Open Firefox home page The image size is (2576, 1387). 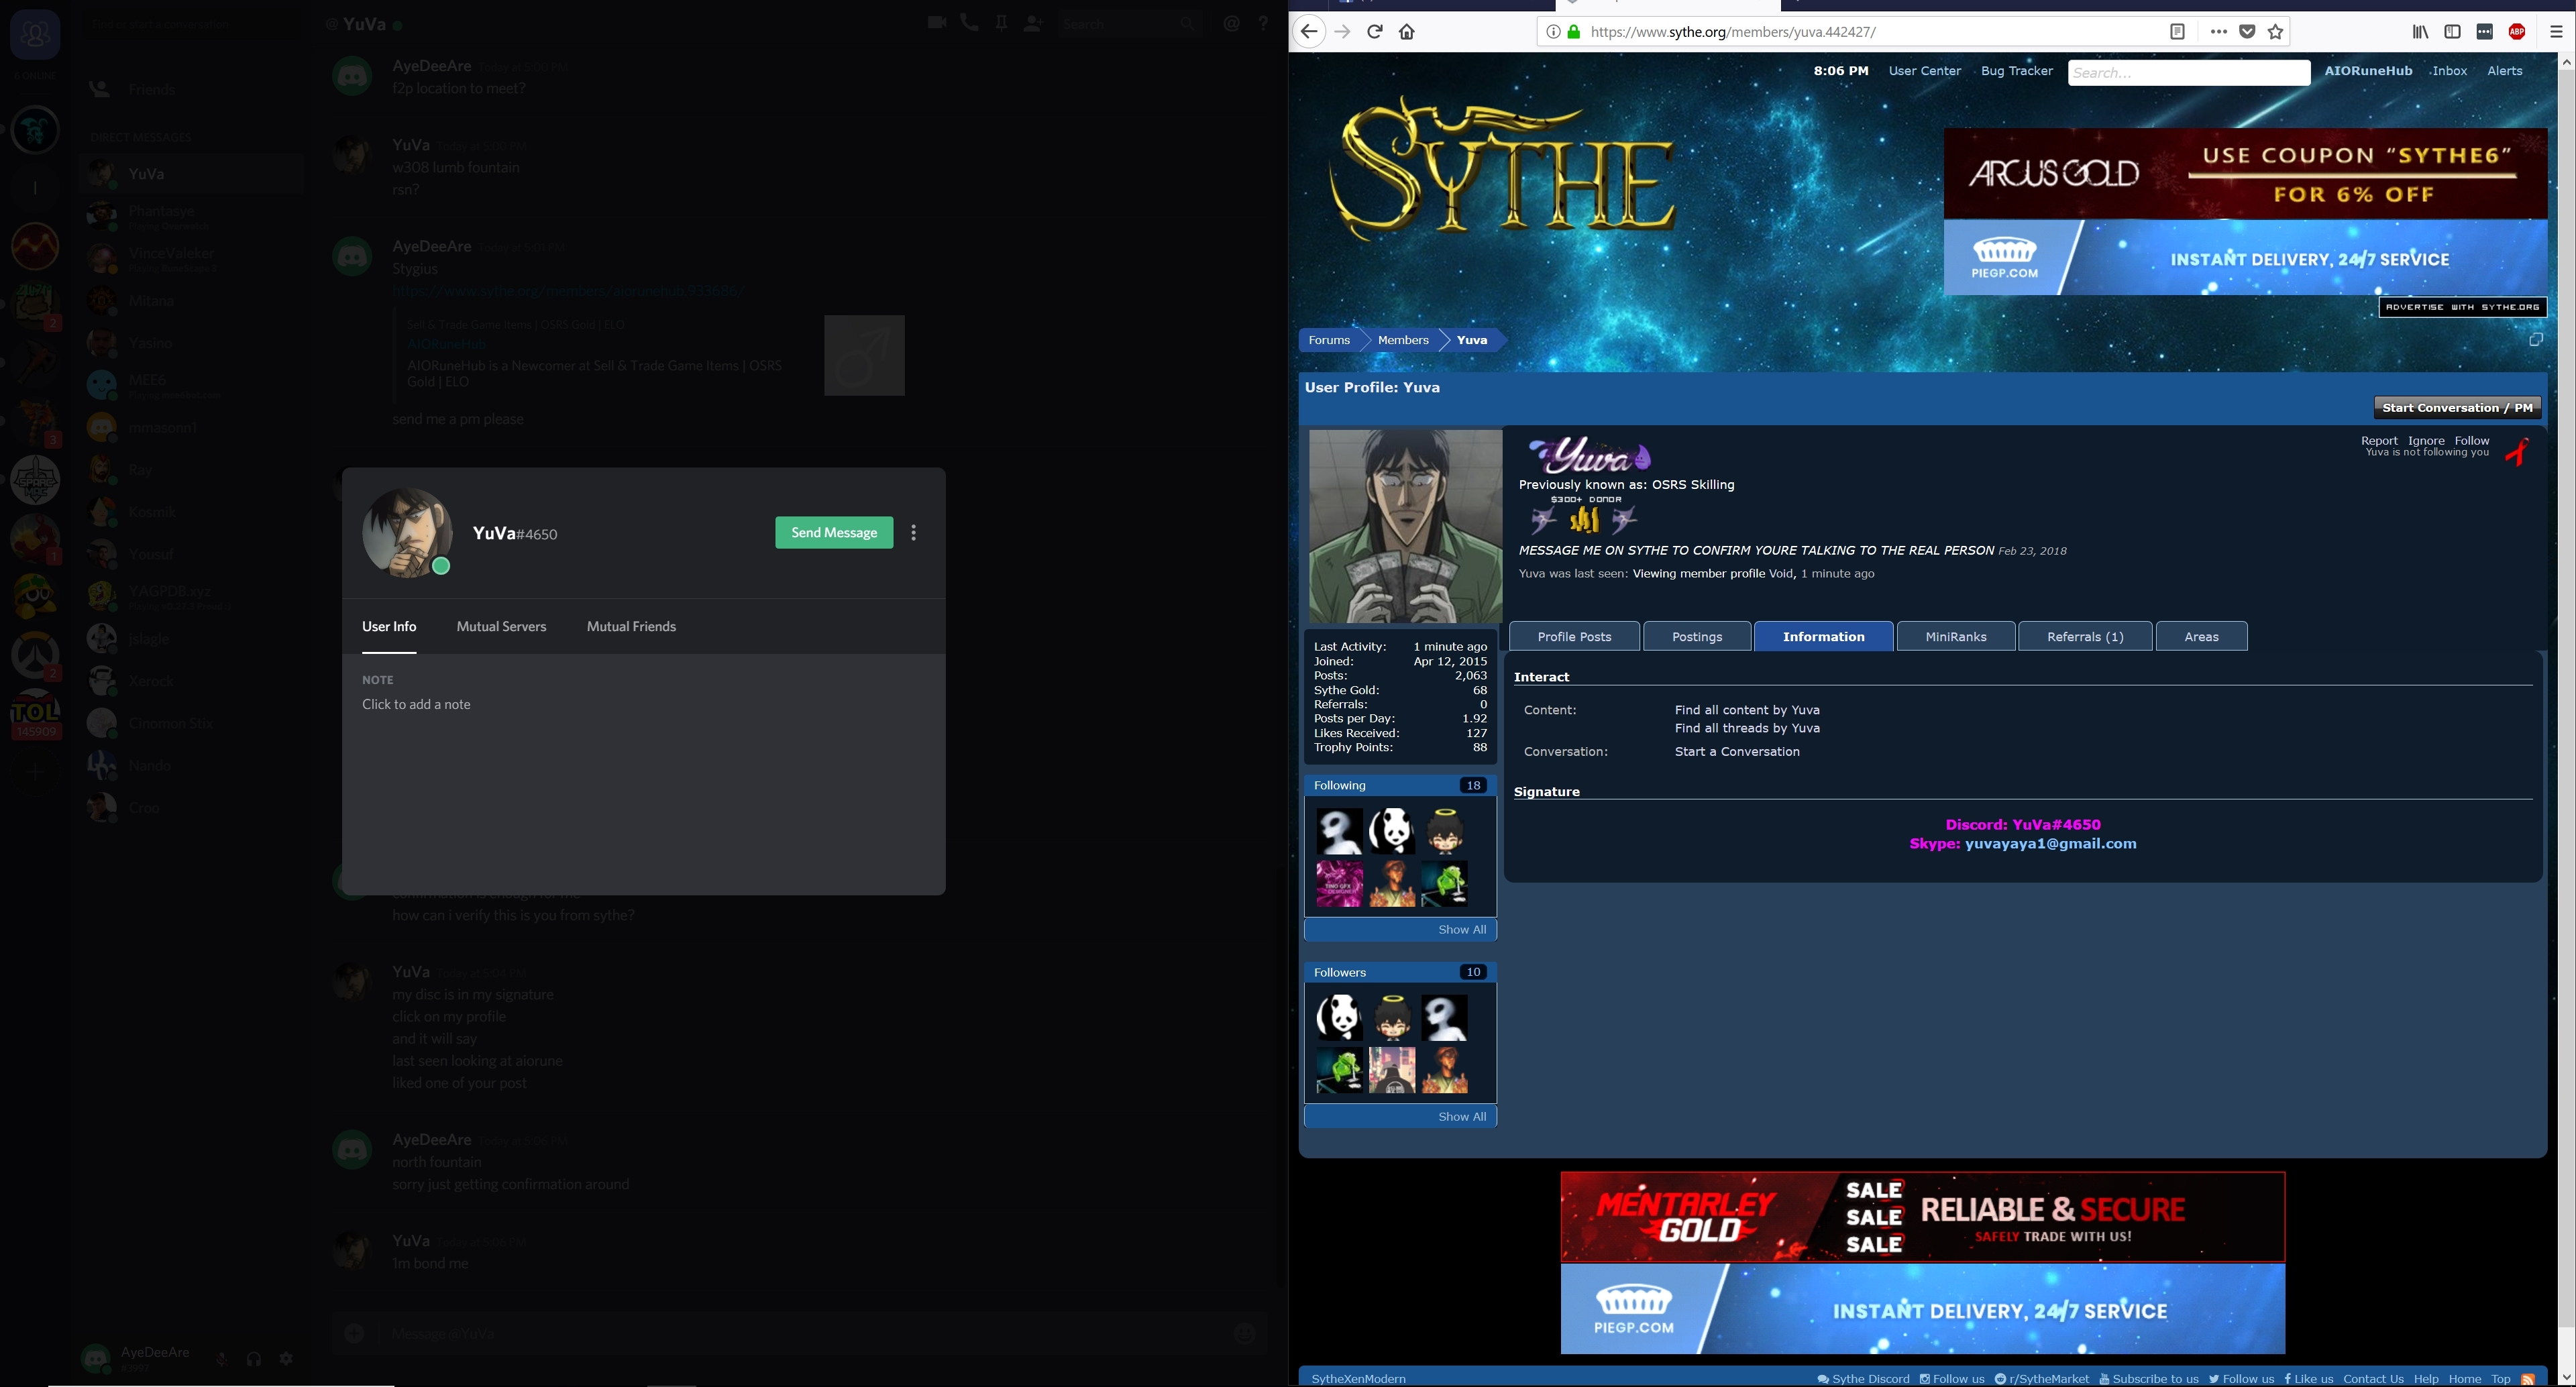click(x=1407, y=32)
